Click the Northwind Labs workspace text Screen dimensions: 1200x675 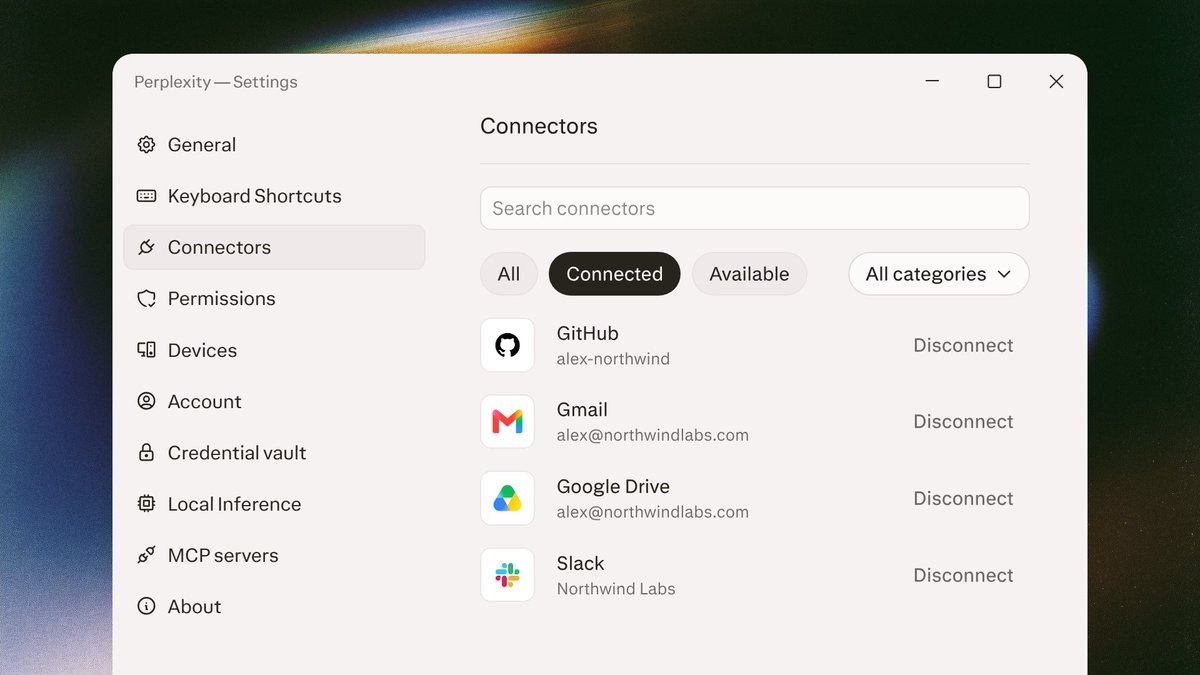coord(616,589)
